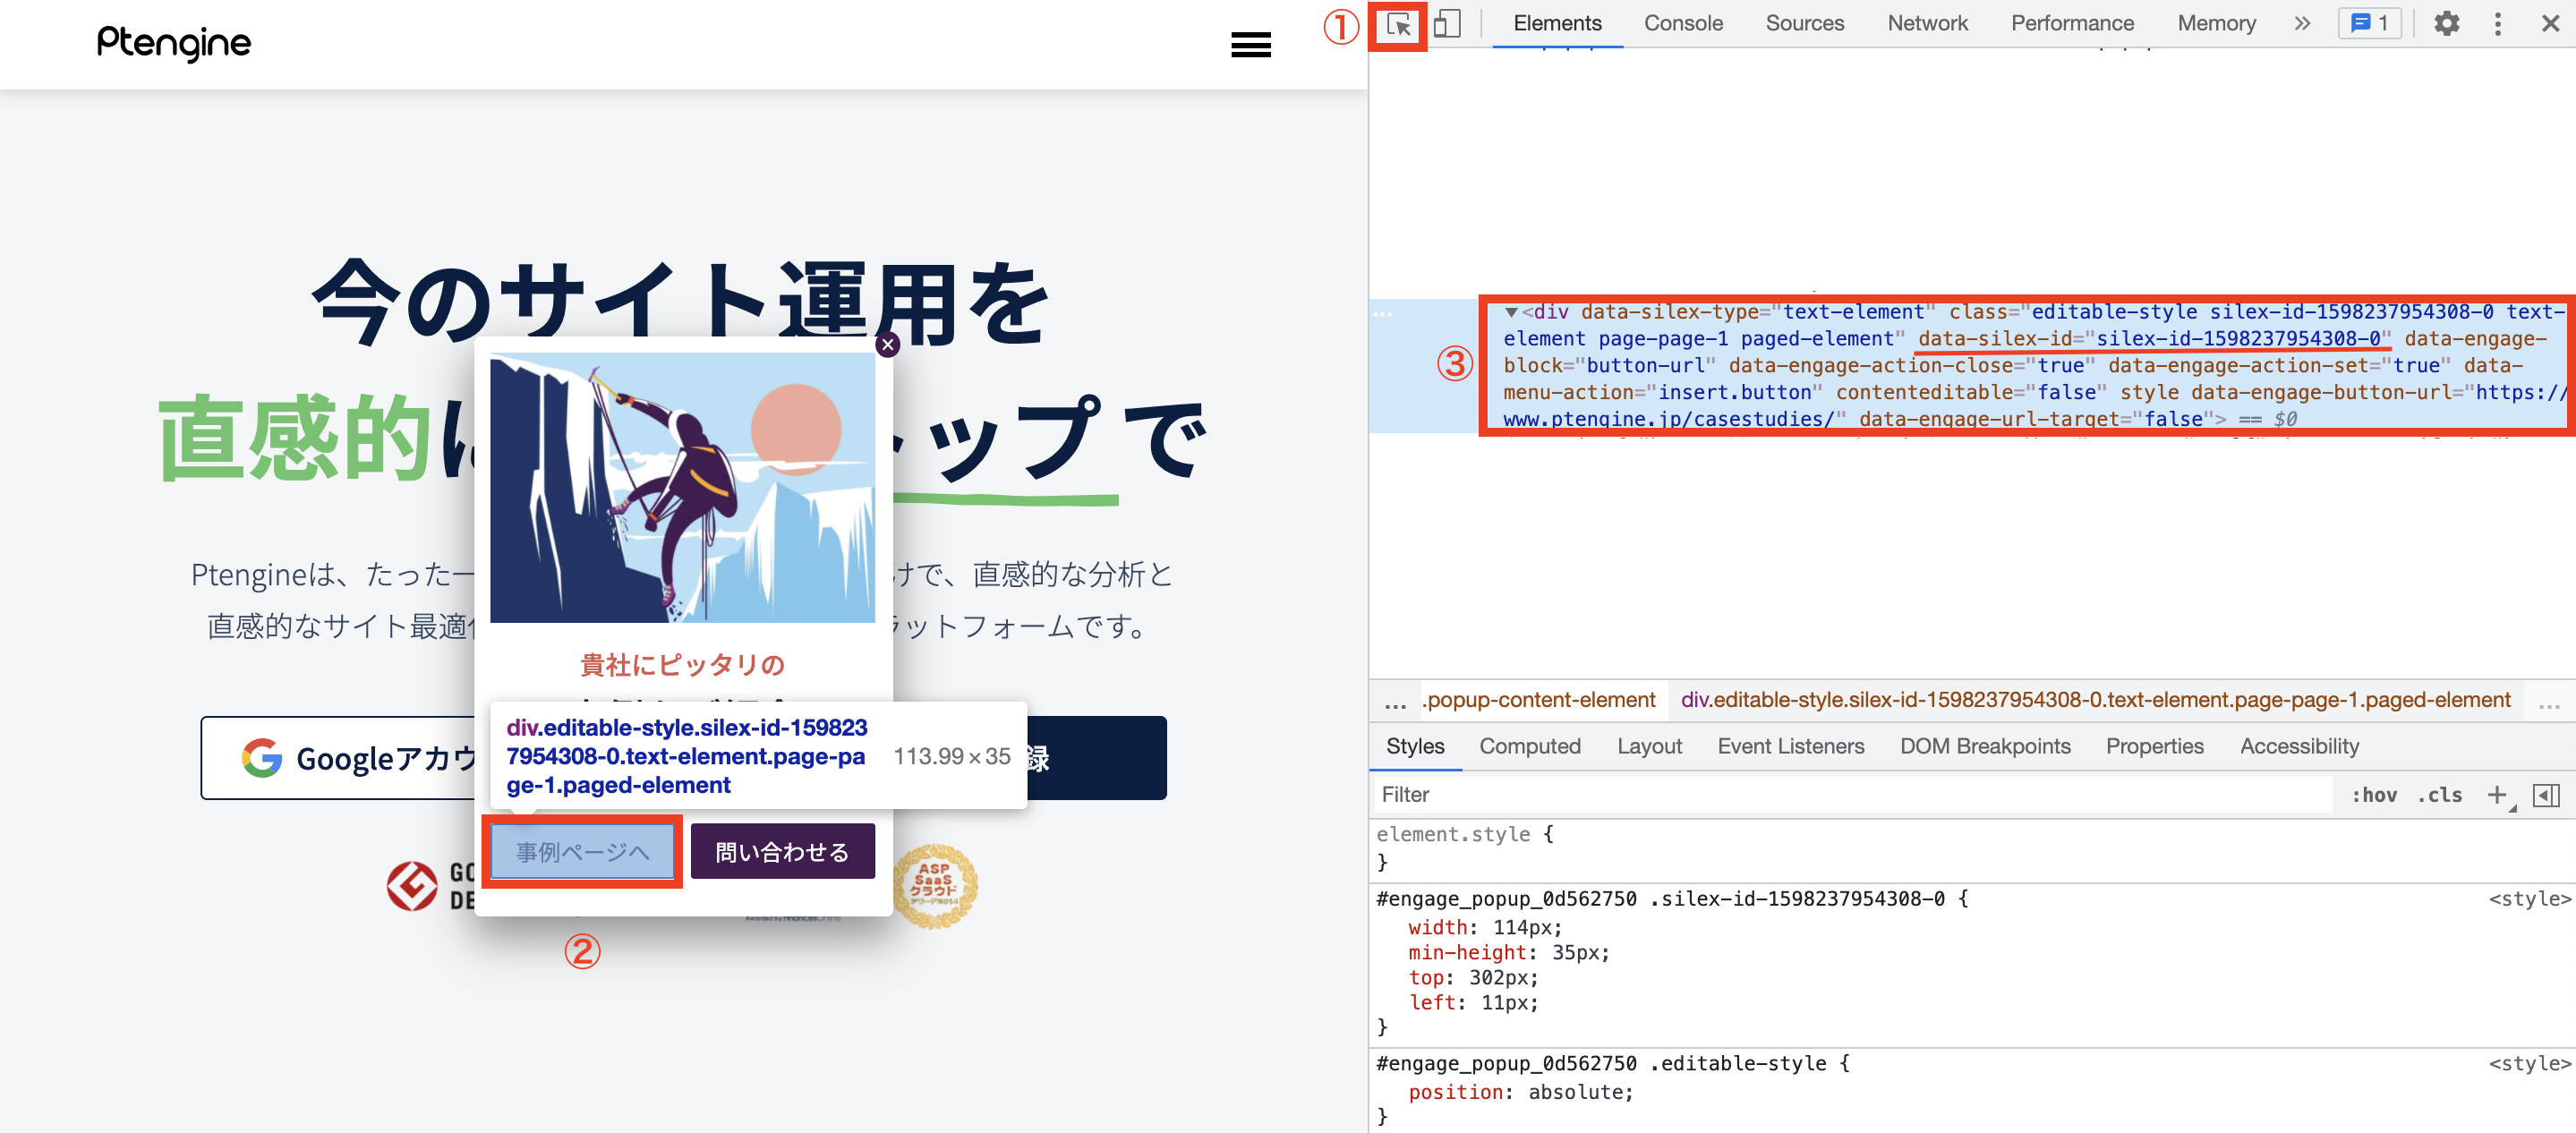The height and width of the screenshot is (1133, 2576).
Task: Click the data-silex-id attribute value
Action: point(2238,339)
